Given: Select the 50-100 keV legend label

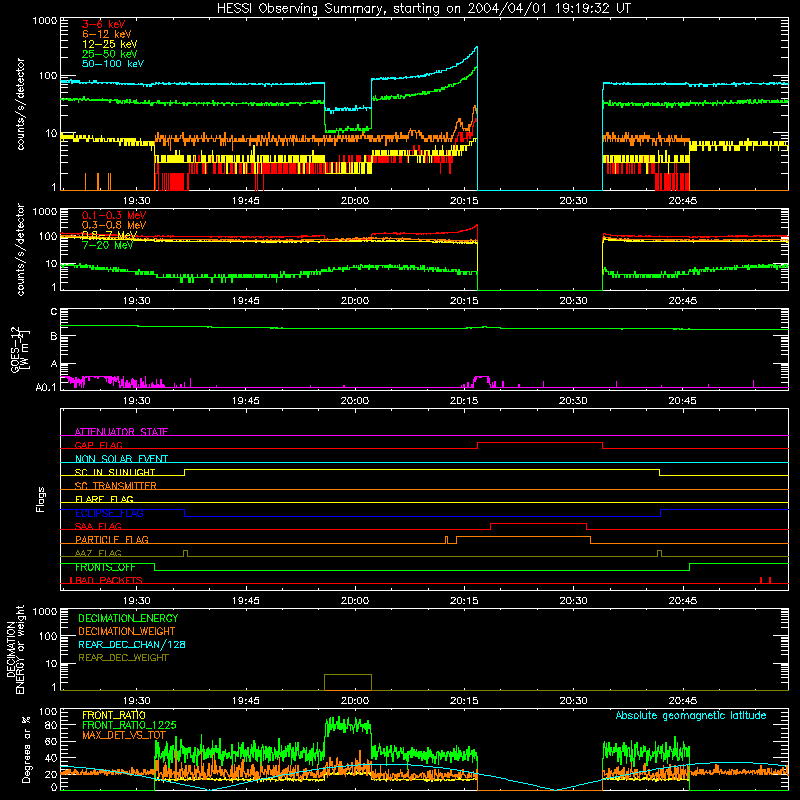Looking at the screenshot, I should coord(113,64).
